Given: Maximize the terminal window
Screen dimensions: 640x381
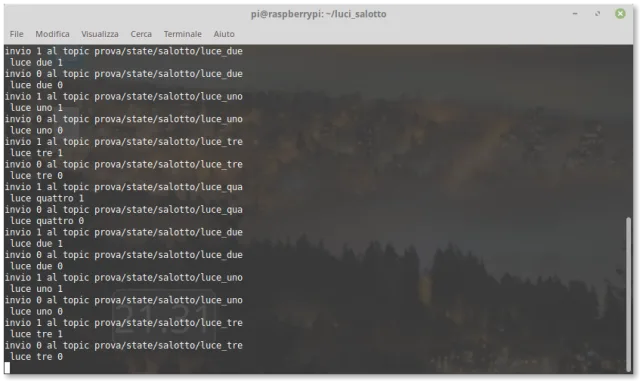Looking at the screenshot, I should [598, 14].
